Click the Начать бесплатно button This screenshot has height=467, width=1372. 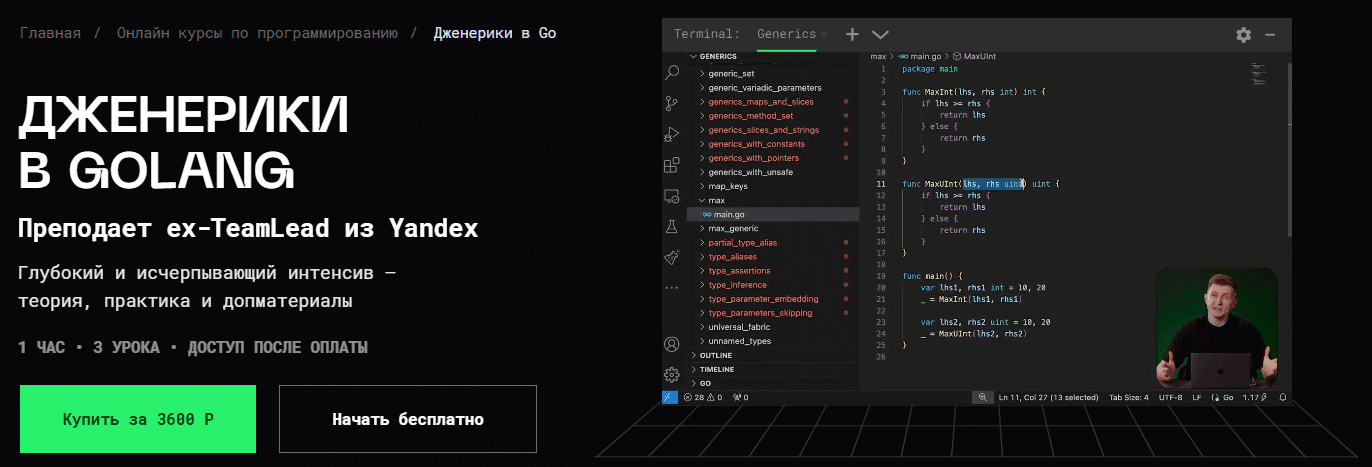[x=408, y=419]
